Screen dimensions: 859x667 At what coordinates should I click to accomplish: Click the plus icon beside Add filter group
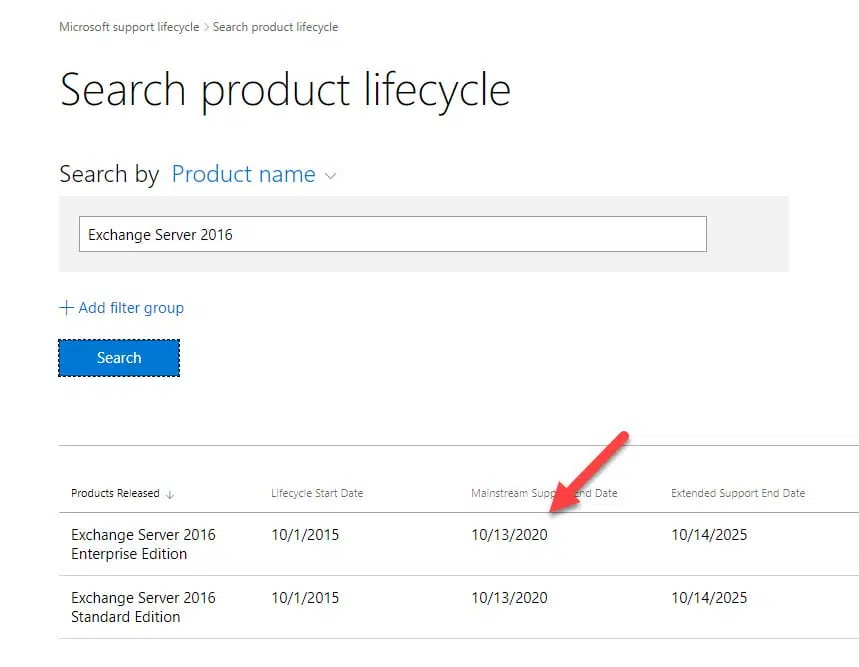(66, 308)
